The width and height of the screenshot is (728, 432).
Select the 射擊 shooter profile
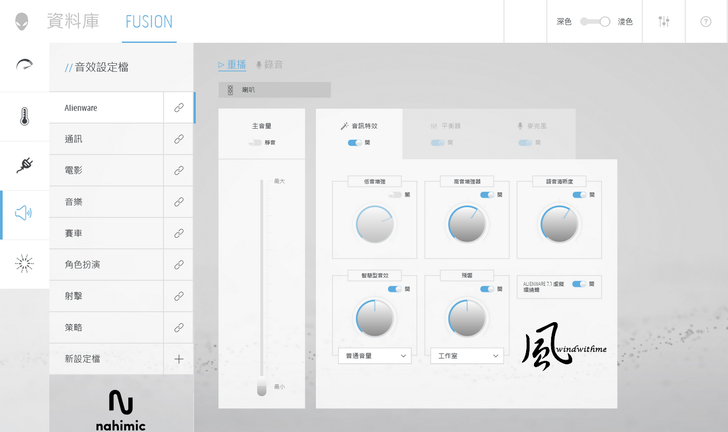[106, 296]
